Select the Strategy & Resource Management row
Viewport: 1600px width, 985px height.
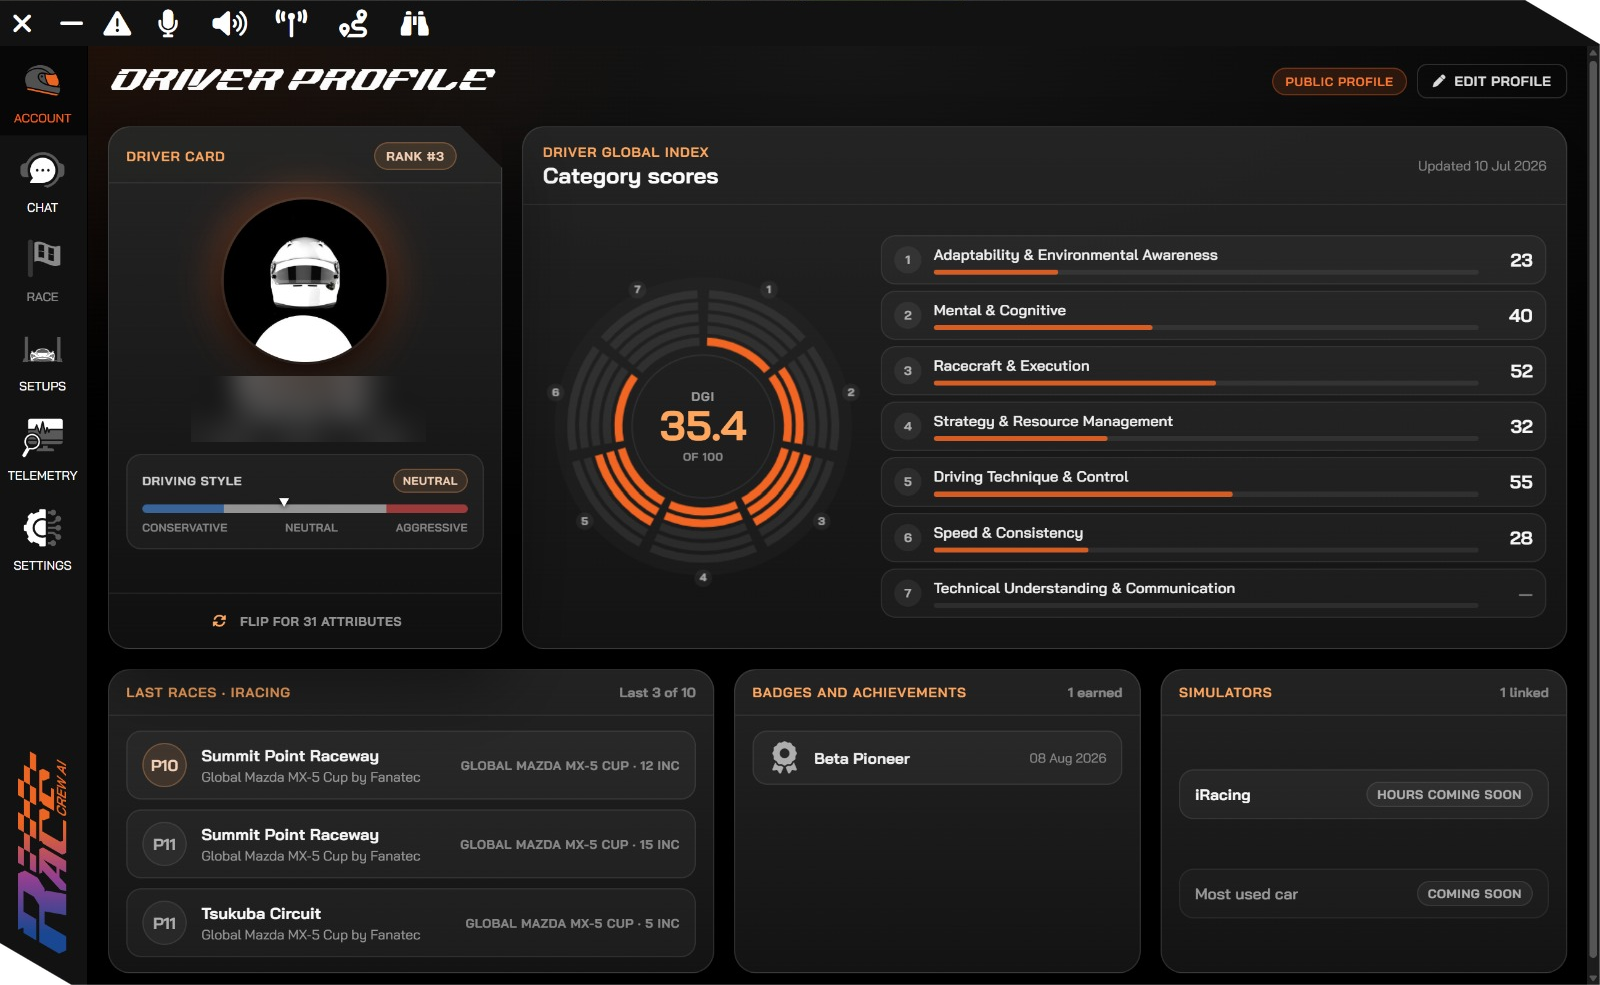(1213, 426)
